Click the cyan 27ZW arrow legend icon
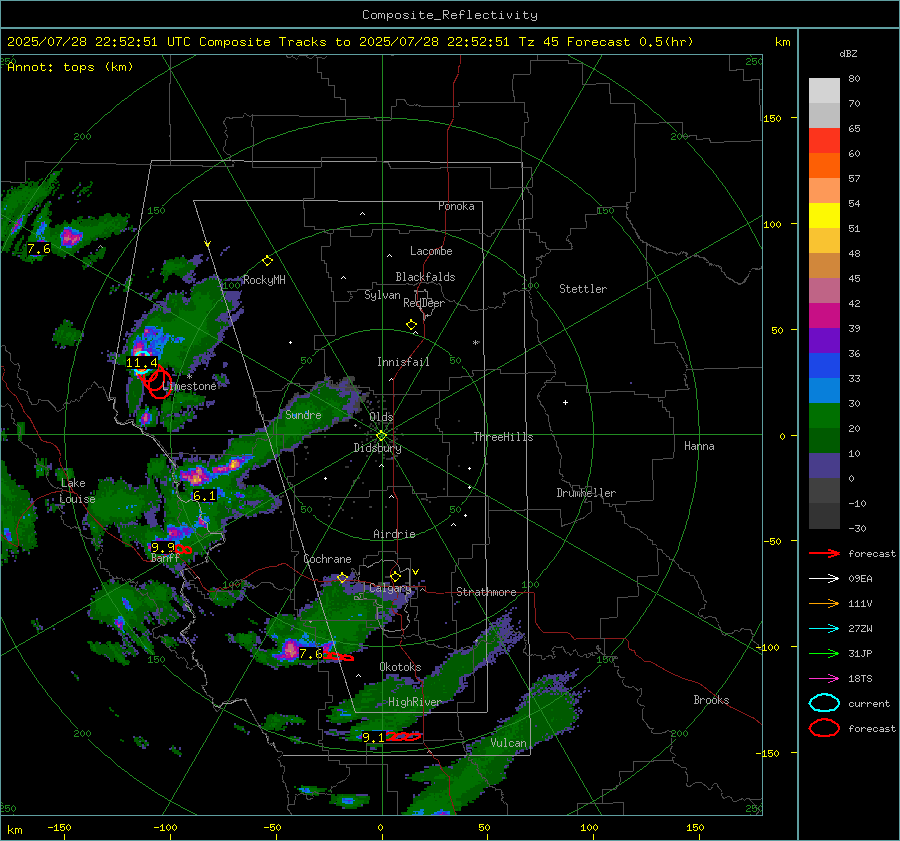Screen dimensions: 900x841 pos(824,629)
